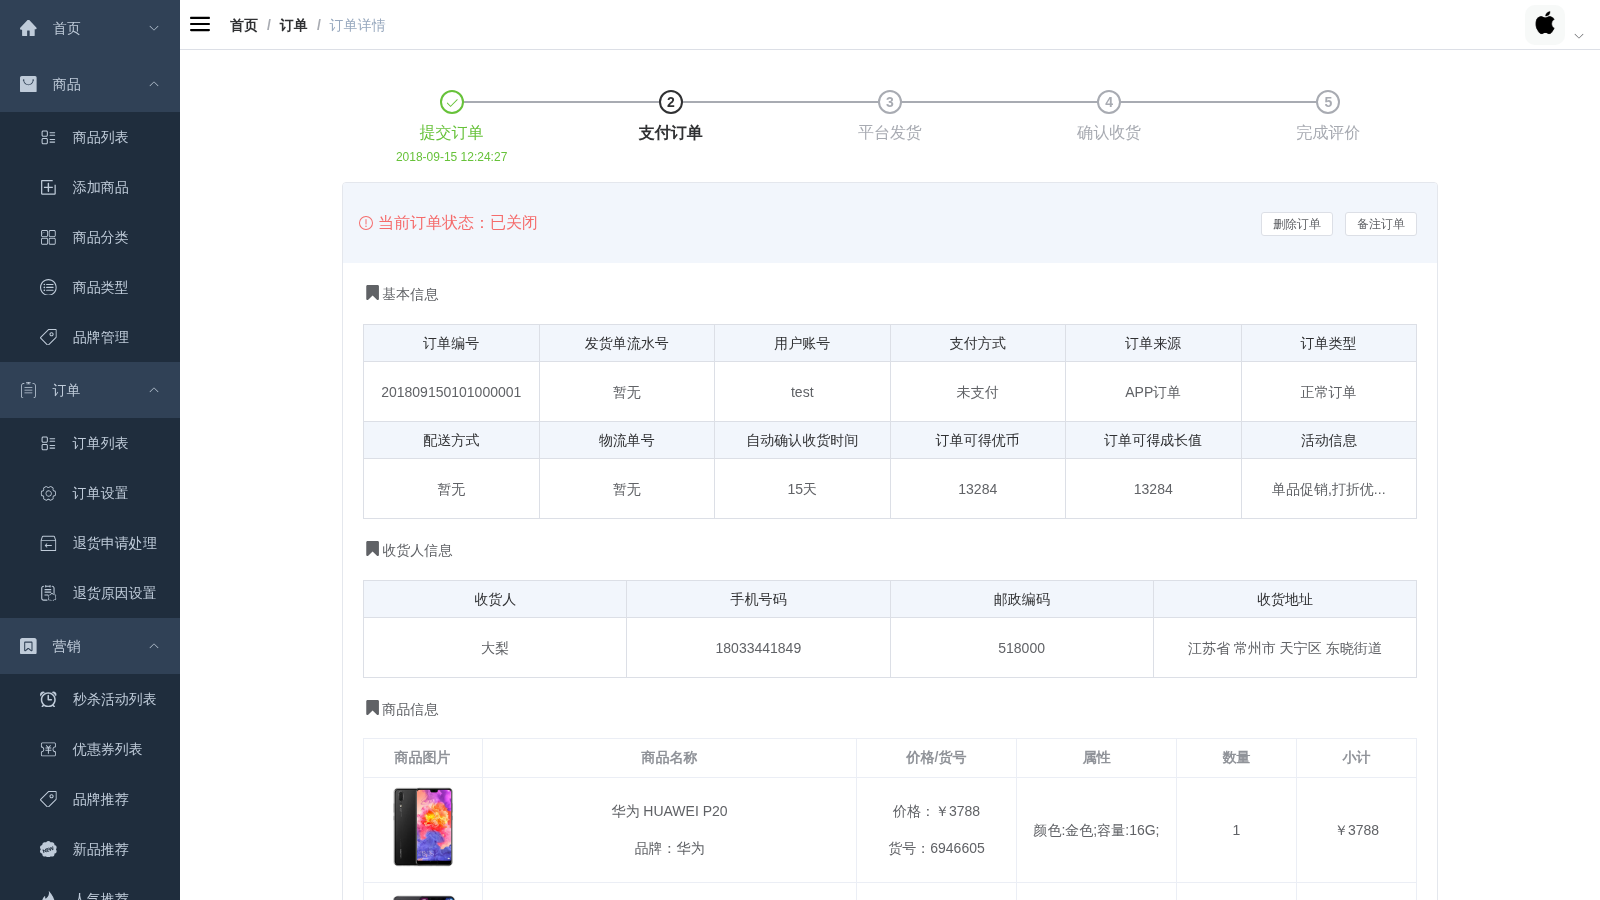Click the 商品分类 grid icon
The width and height of the screenshot is (1600, 900).
pos(48,237)
